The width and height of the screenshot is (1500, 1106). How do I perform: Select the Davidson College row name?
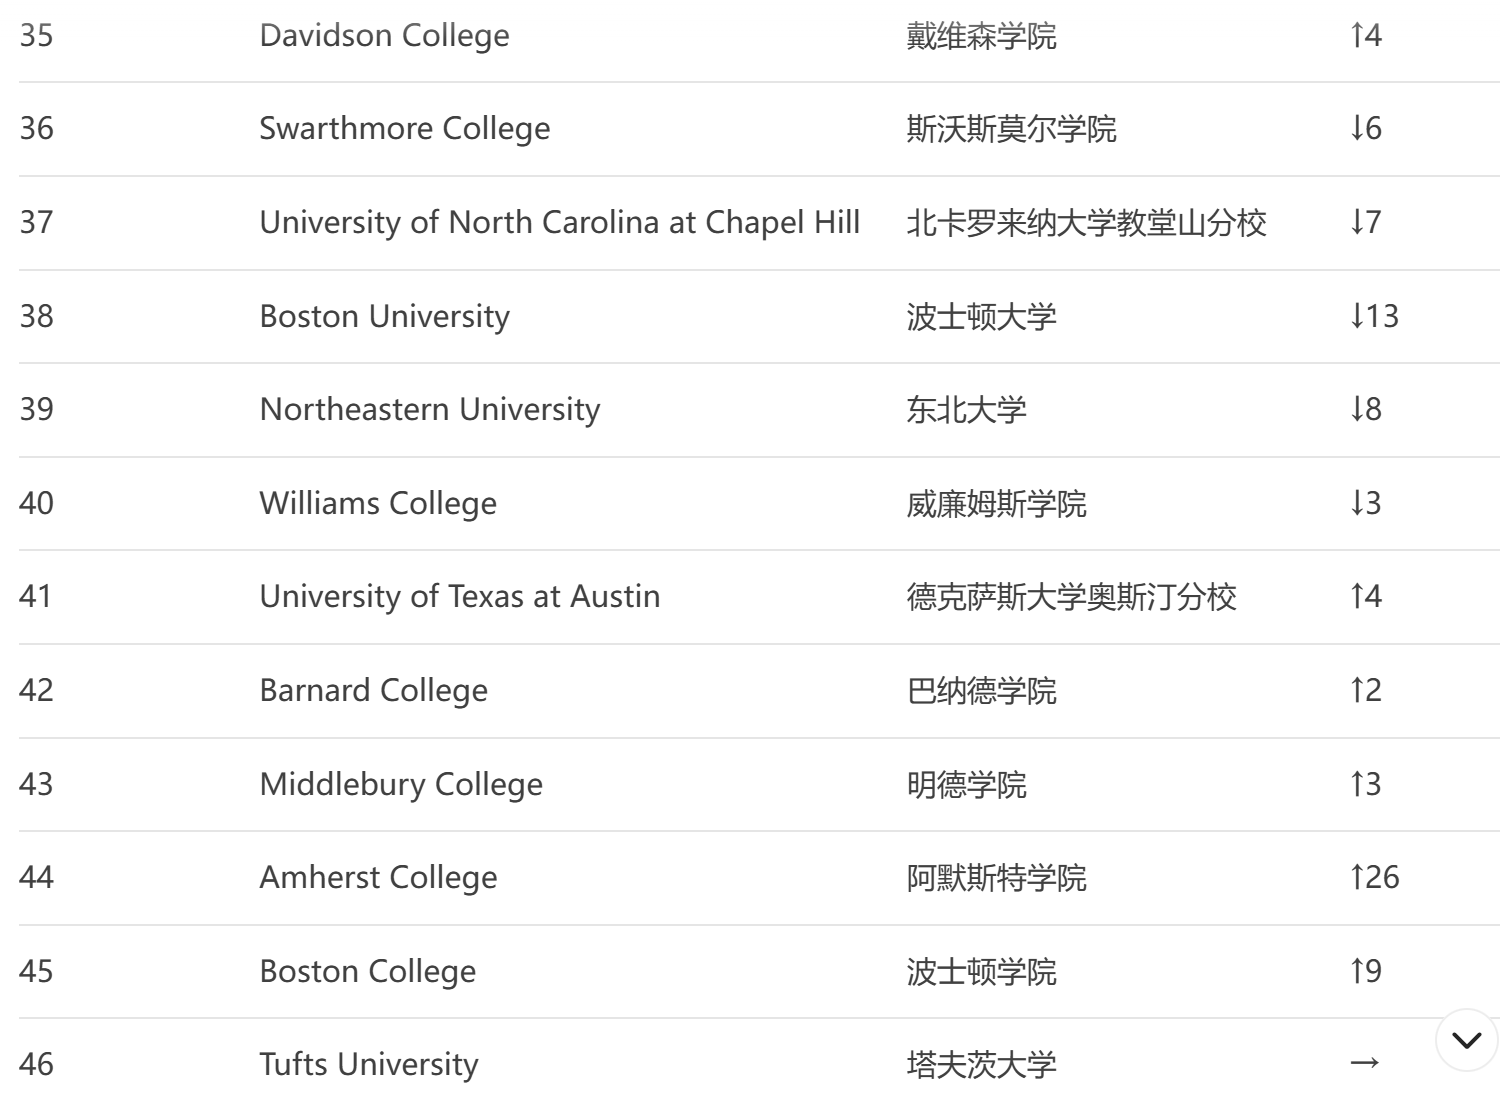384,36
